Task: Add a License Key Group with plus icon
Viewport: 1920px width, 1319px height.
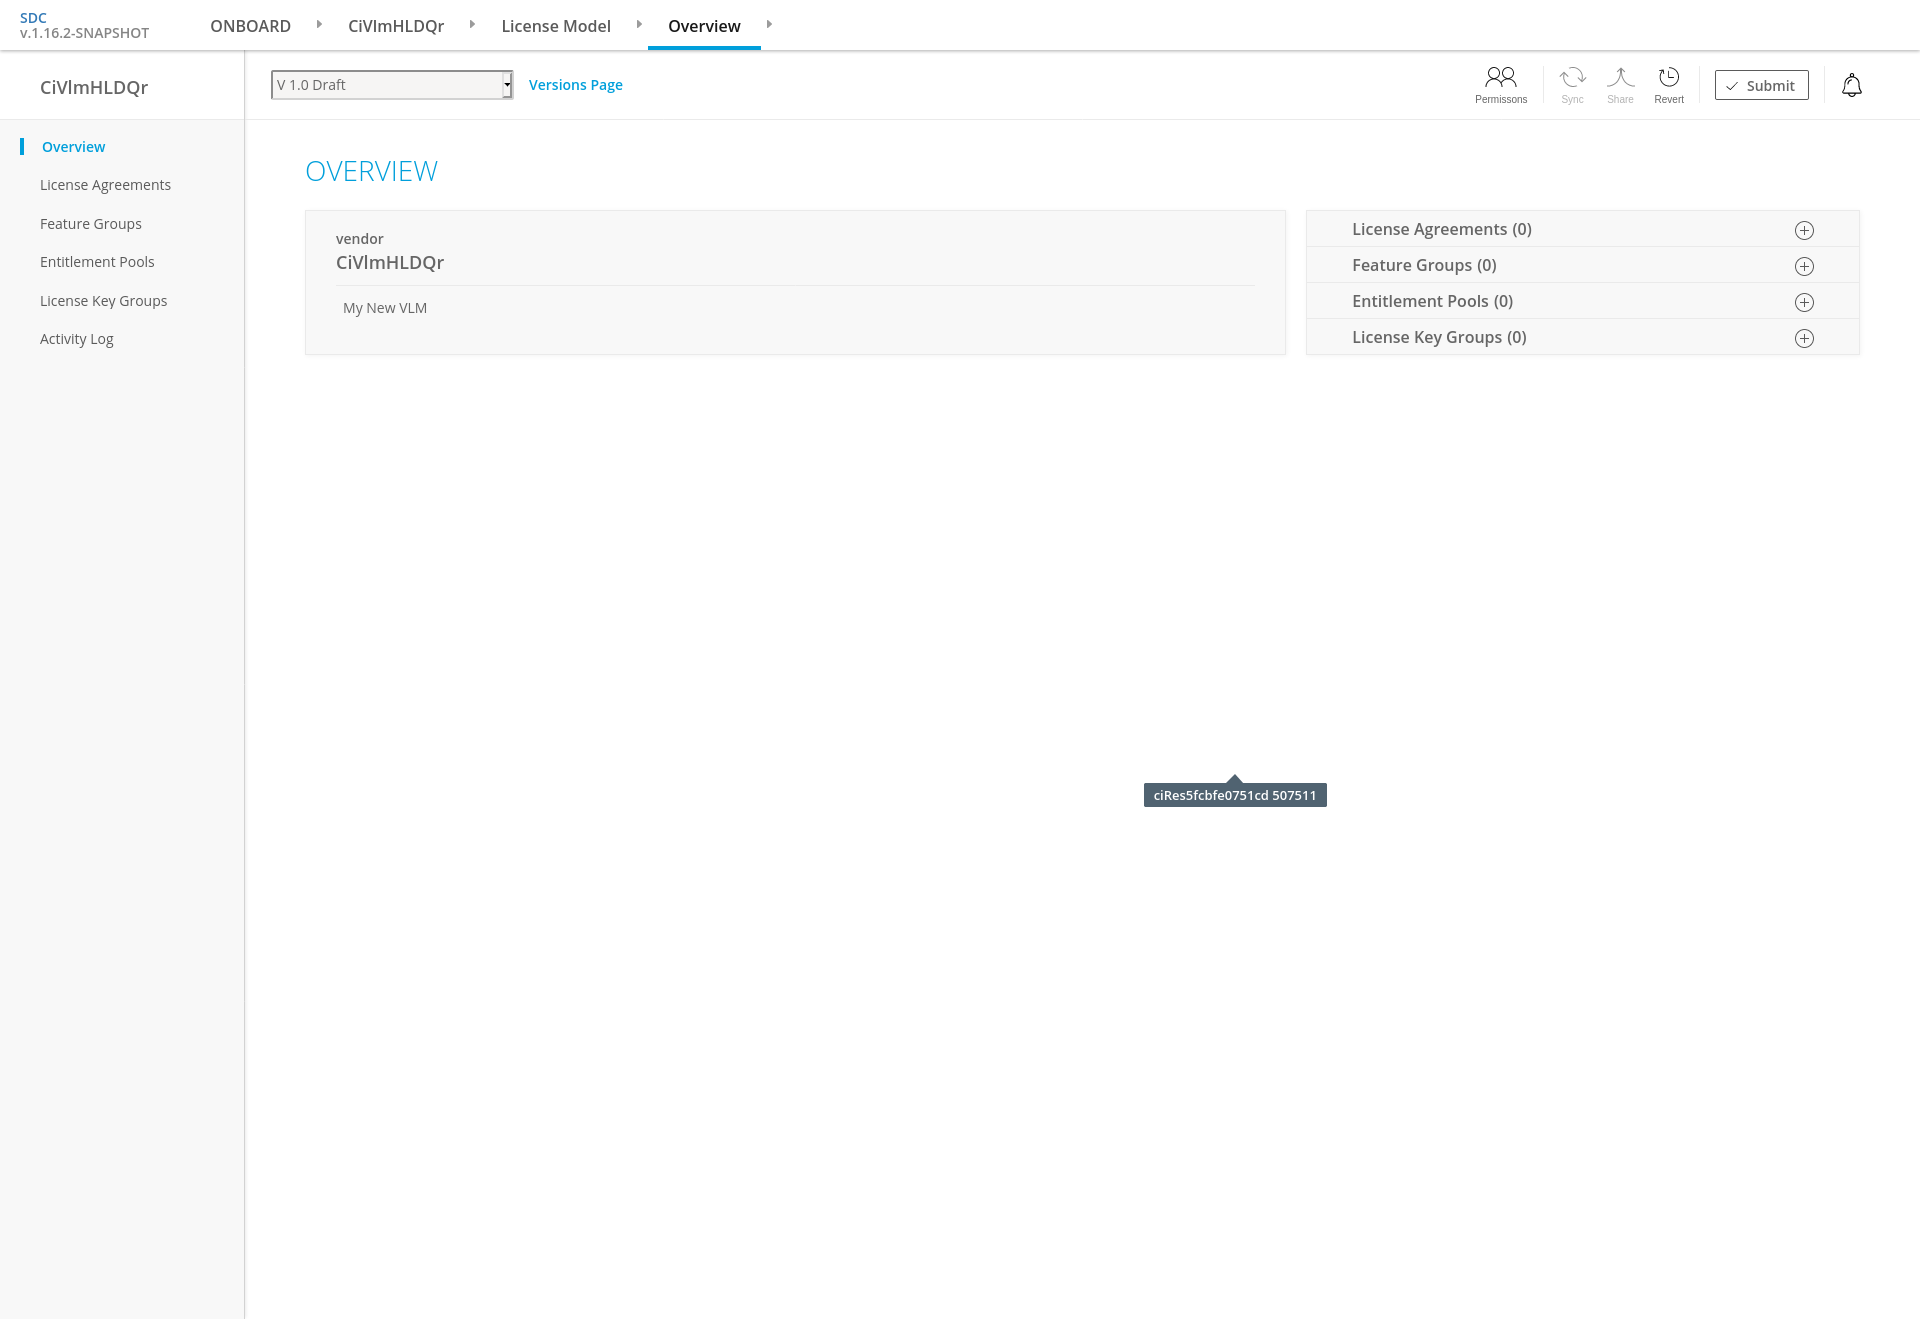Action: click(1804, 338)
